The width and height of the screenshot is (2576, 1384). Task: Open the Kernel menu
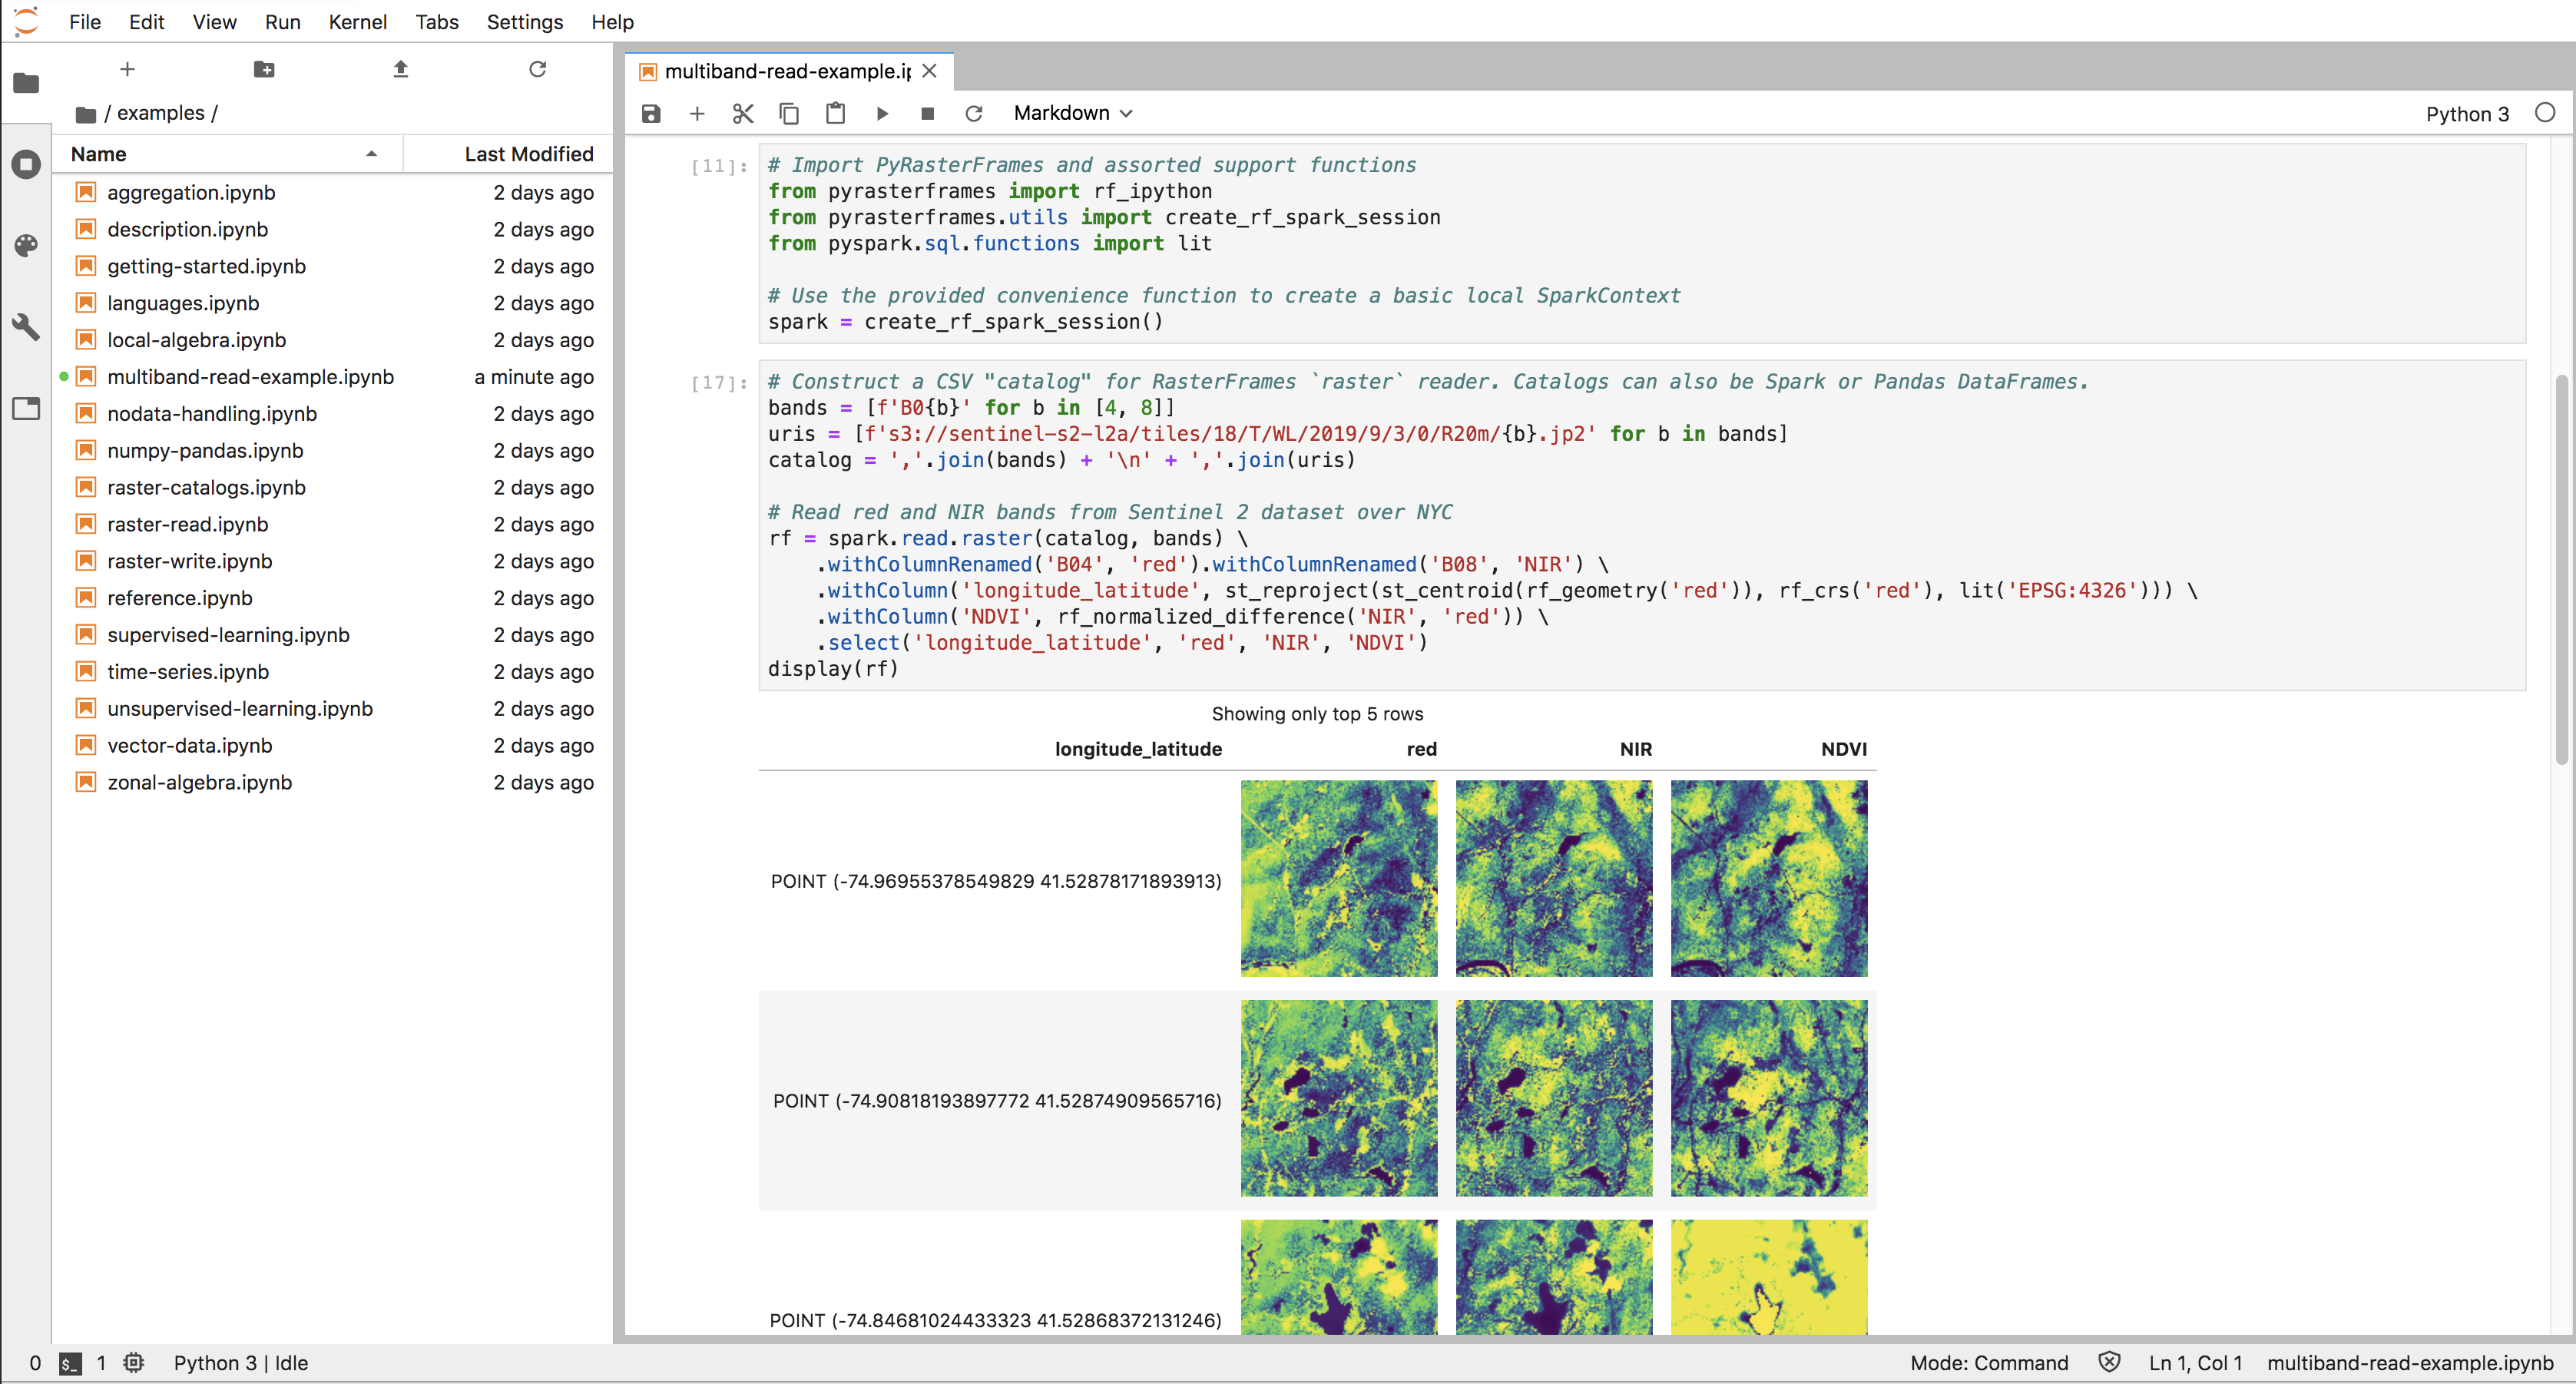pos(357,22)
